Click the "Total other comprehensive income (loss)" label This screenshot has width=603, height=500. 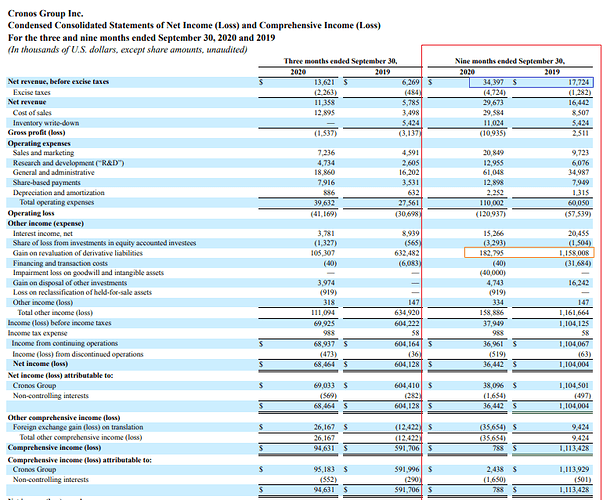(x=81, y=437)
